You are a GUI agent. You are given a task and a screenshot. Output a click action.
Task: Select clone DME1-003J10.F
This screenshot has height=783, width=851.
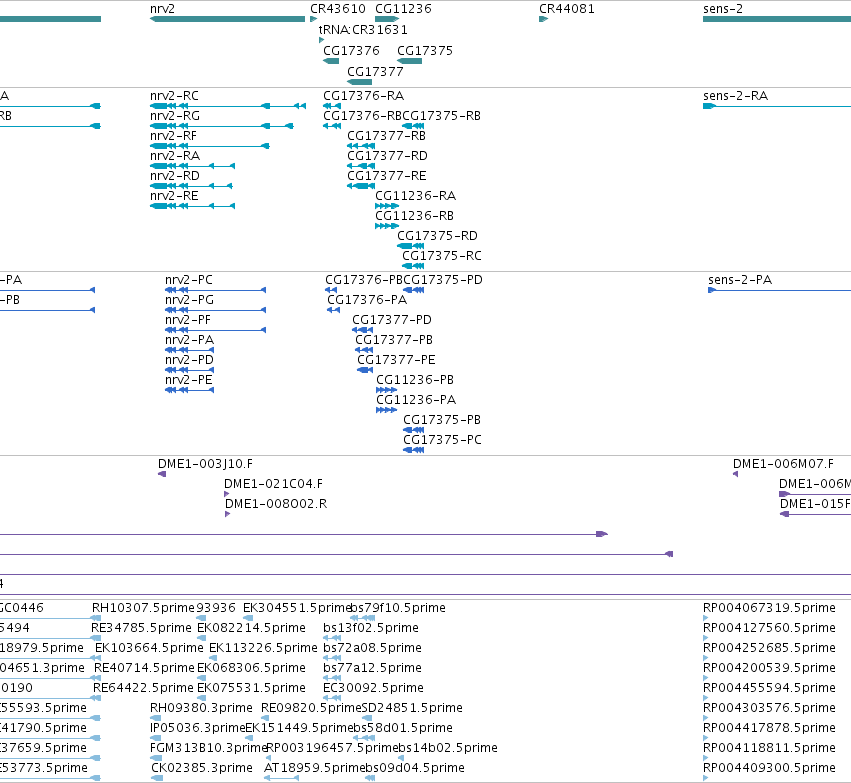click(205, 464)
